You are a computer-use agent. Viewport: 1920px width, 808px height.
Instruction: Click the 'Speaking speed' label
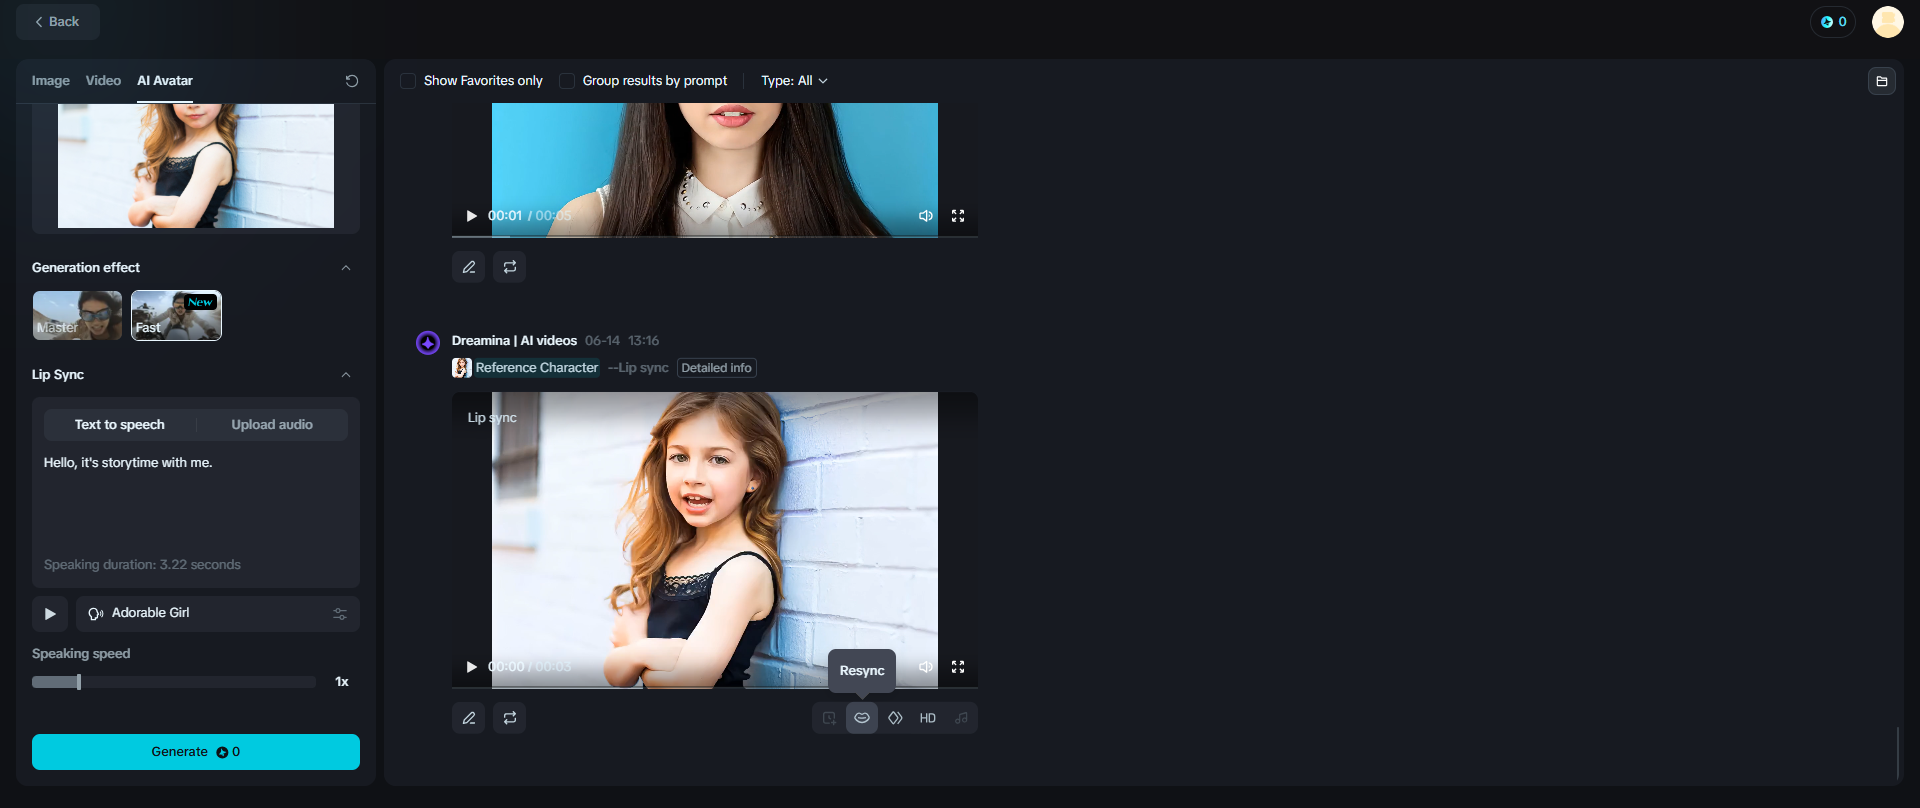(81, 654)
